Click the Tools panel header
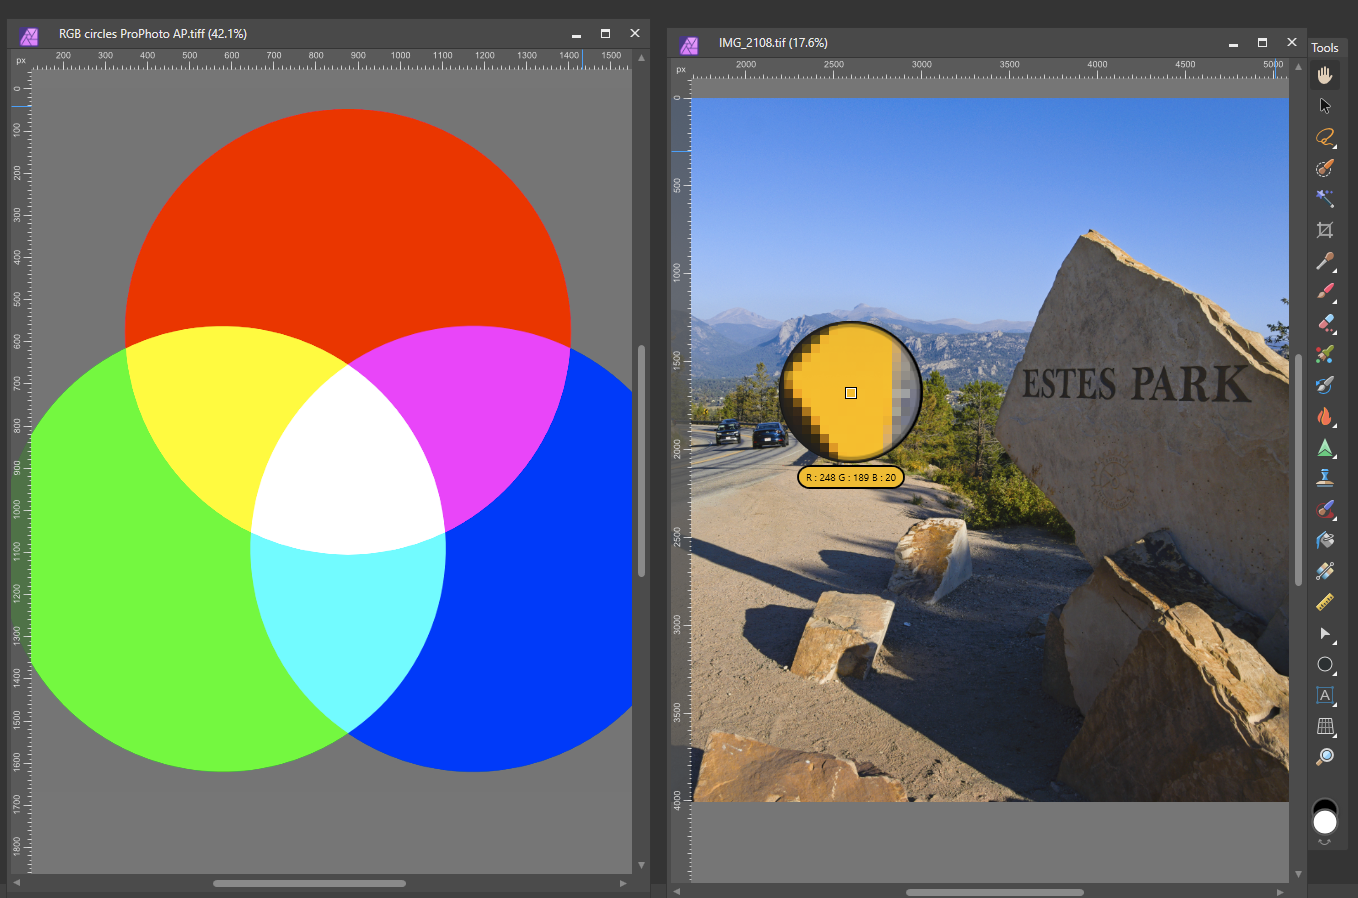 [1325, 48]
